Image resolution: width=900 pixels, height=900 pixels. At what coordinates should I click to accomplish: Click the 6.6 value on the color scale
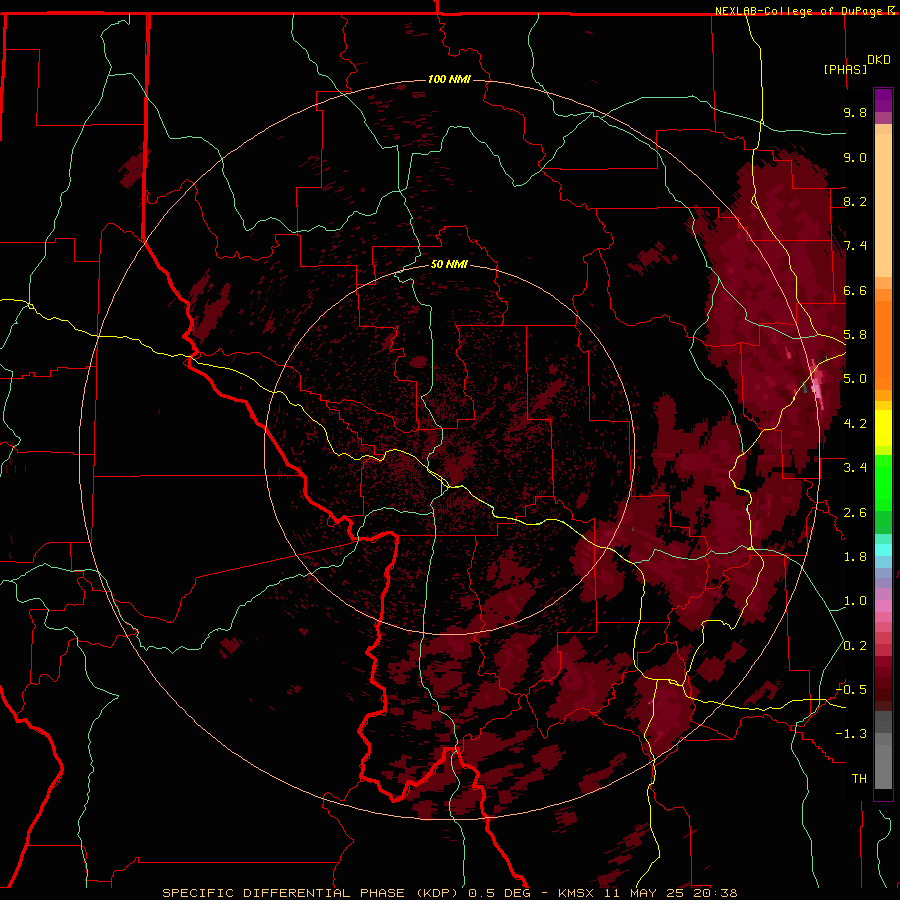[855, 290]
